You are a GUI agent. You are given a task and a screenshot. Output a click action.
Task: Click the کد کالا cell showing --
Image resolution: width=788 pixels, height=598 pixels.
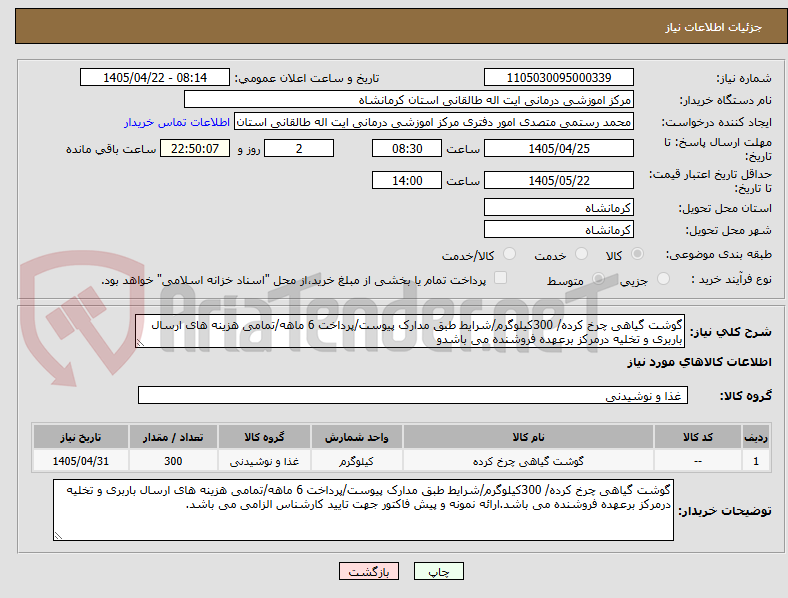point(698,461)
